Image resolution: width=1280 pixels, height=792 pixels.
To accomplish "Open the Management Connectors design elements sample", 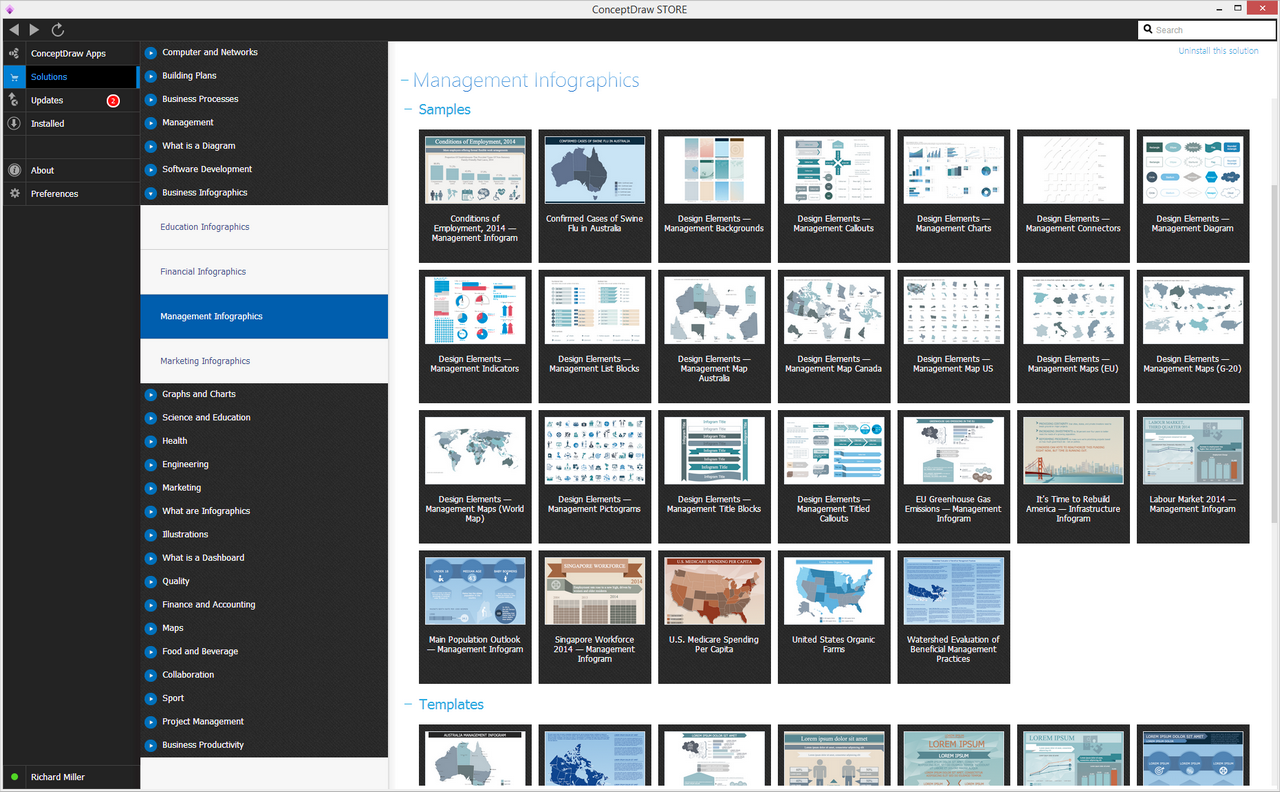I will [1073, 196].
